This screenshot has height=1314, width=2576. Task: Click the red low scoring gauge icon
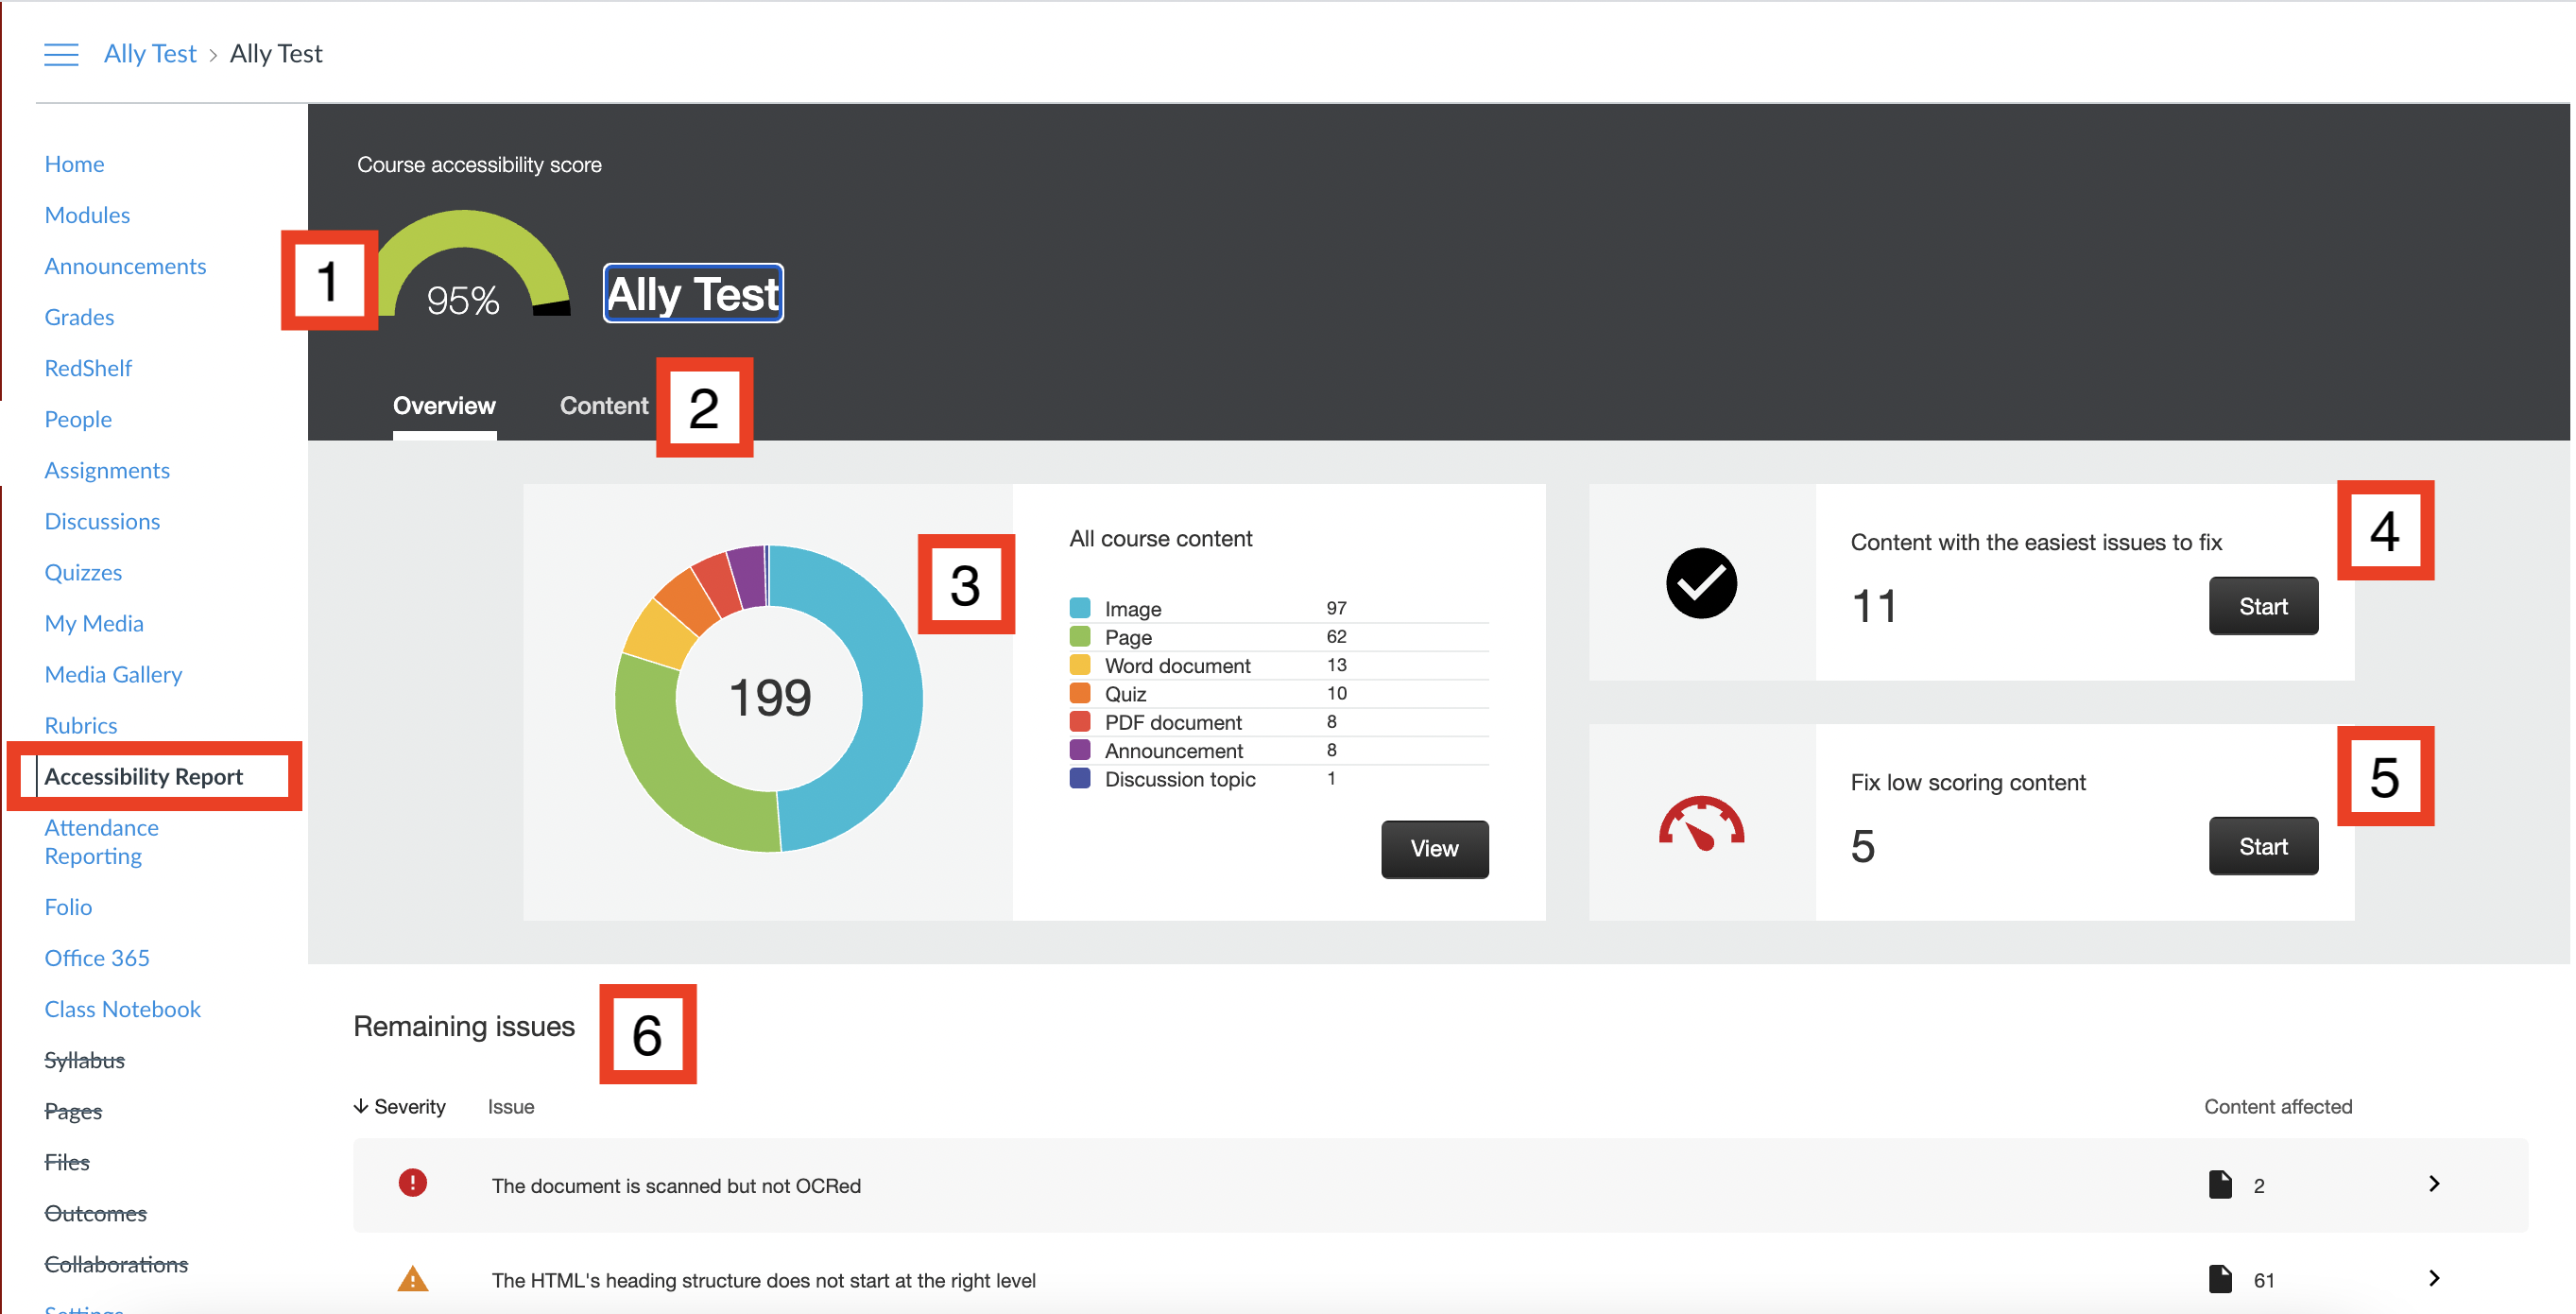pos(1700,823)
